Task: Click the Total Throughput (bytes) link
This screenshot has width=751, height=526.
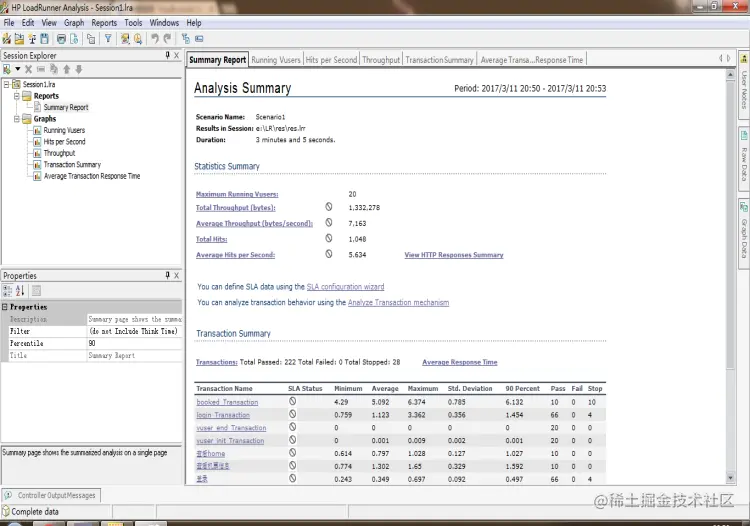Action: click(x=236, y=207)
